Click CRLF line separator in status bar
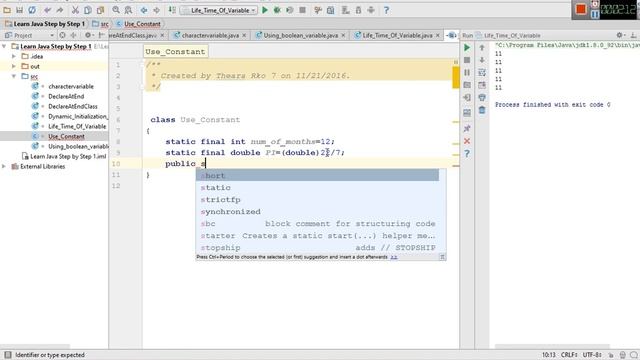This screenshot has height=360, width=640. pyautogui.click(x=569, y=355)
